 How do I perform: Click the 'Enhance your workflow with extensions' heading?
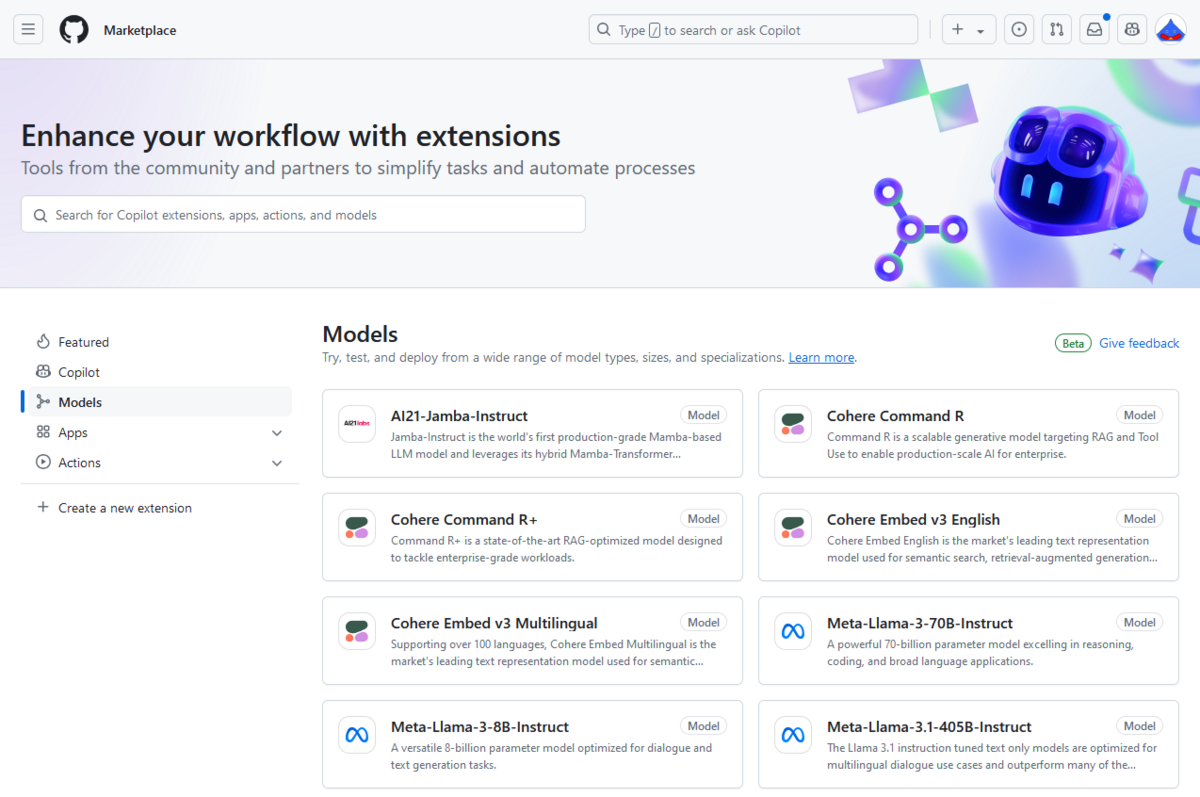[291, 135]
